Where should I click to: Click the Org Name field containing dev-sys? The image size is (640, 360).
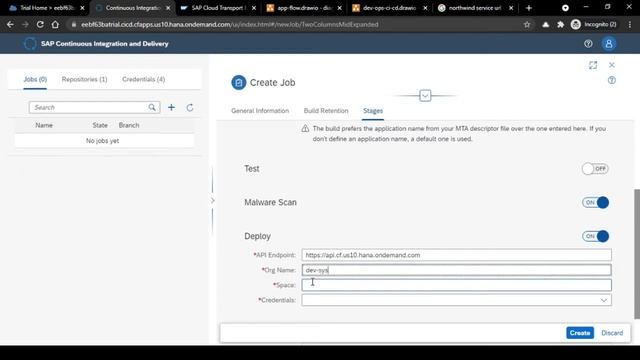click(456, 270)
